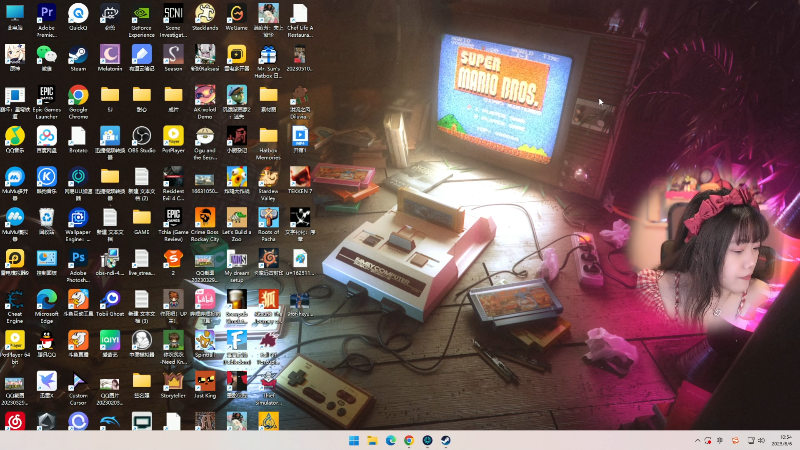Select the QQ screenshot thumbnail beside My dream setup

(x=205, y=265)
